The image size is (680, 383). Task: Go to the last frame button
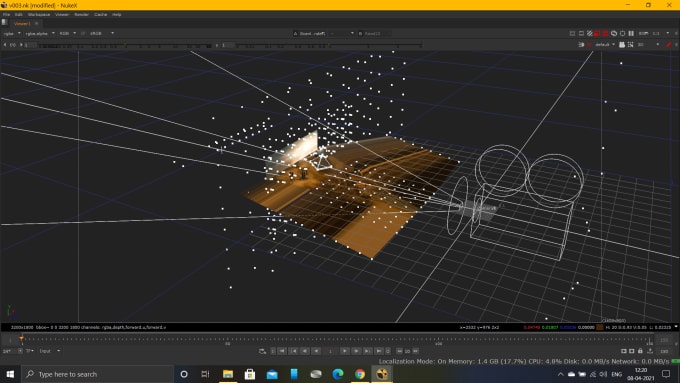tap(379, 351)
